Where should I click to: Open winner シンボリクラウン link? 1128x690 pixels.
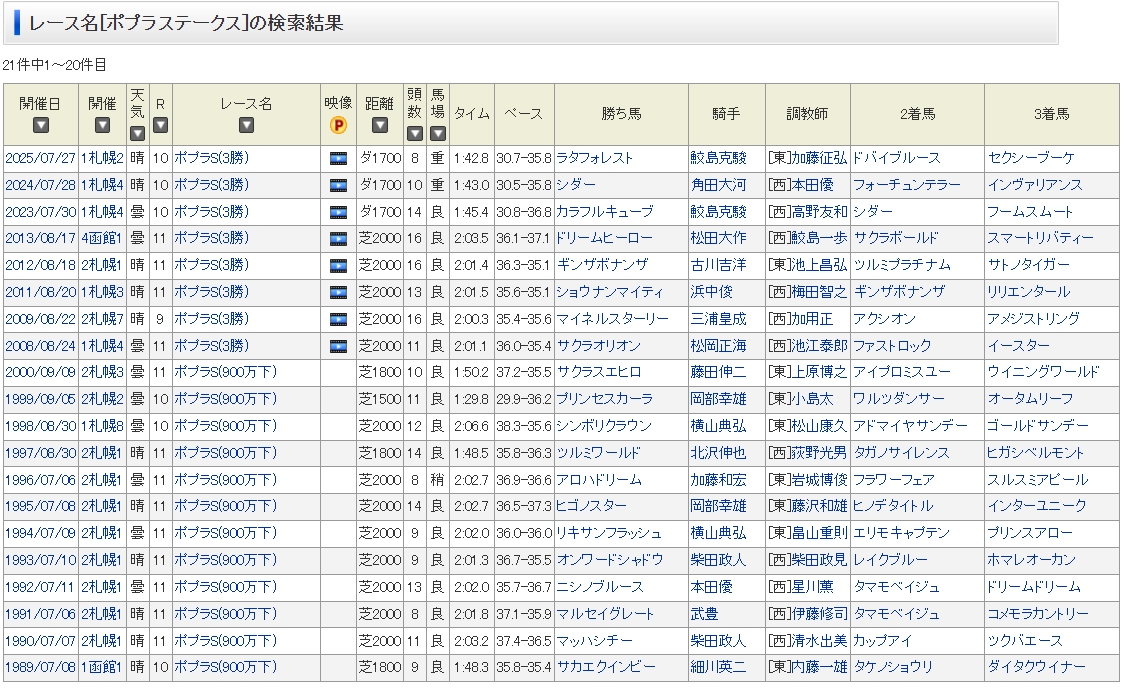coord(604,426)
